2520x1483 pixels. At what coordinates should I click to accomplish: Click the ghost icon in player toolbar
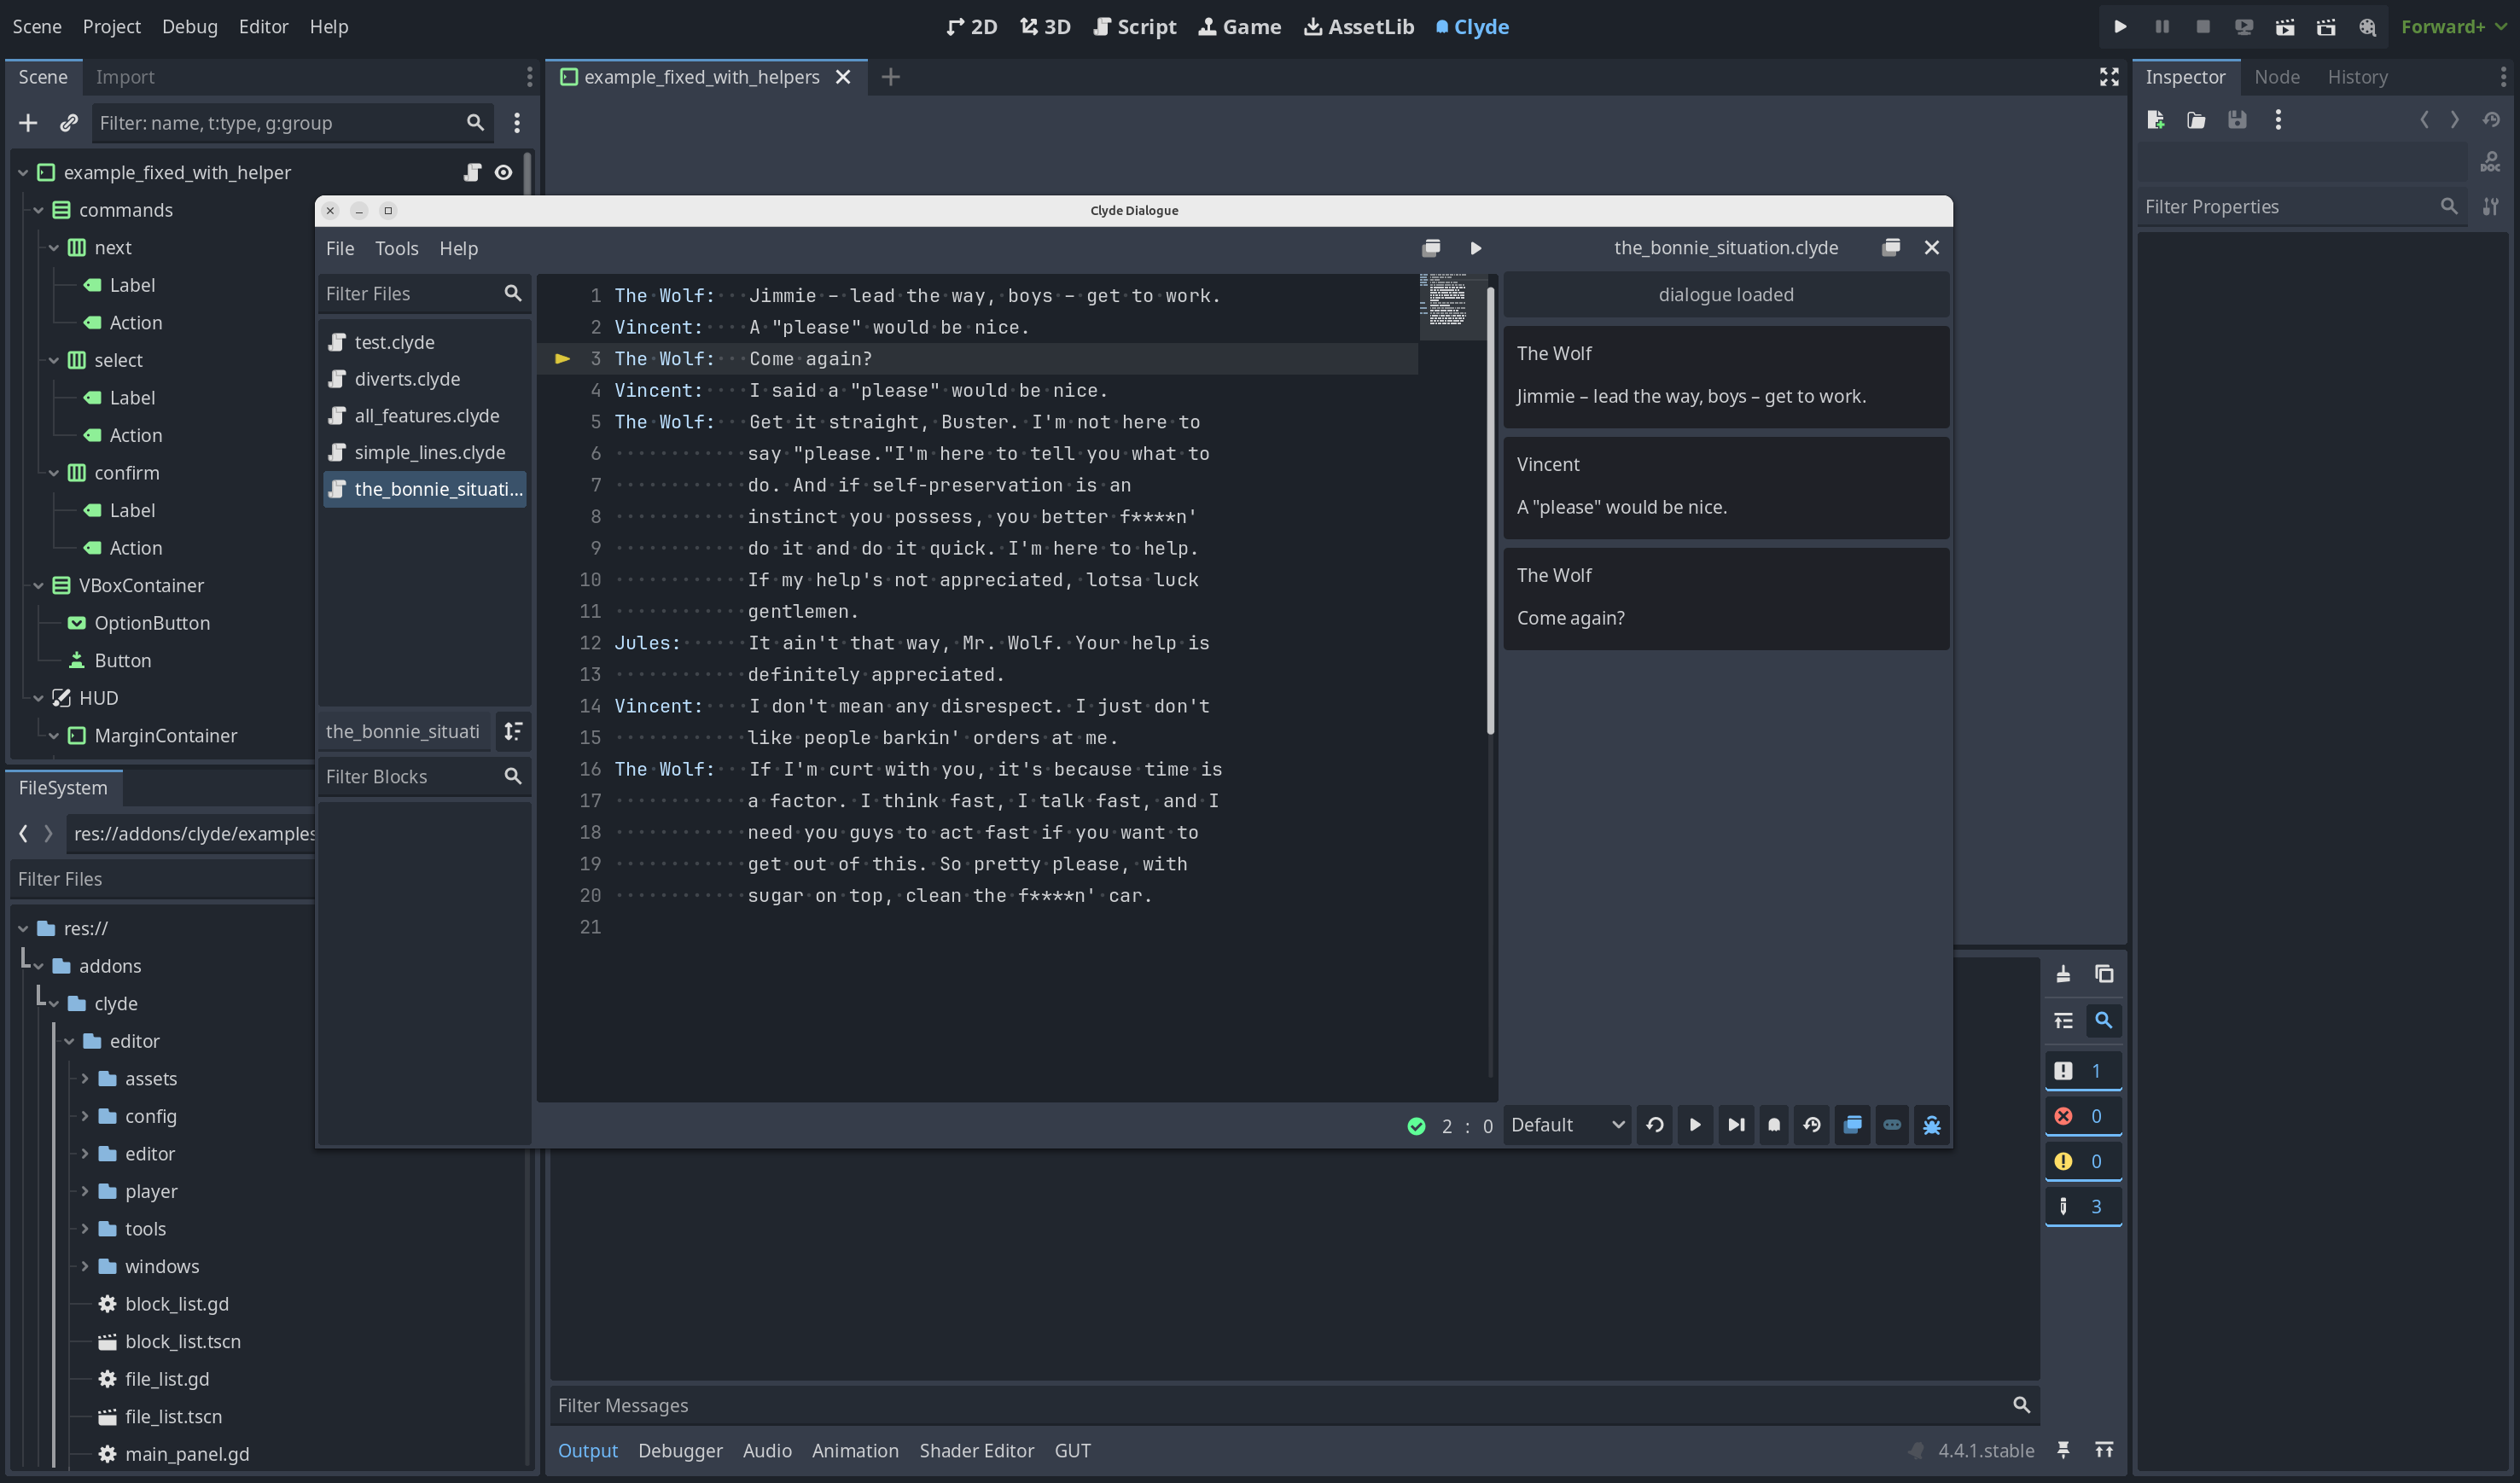click(x=1774, y=1125)
